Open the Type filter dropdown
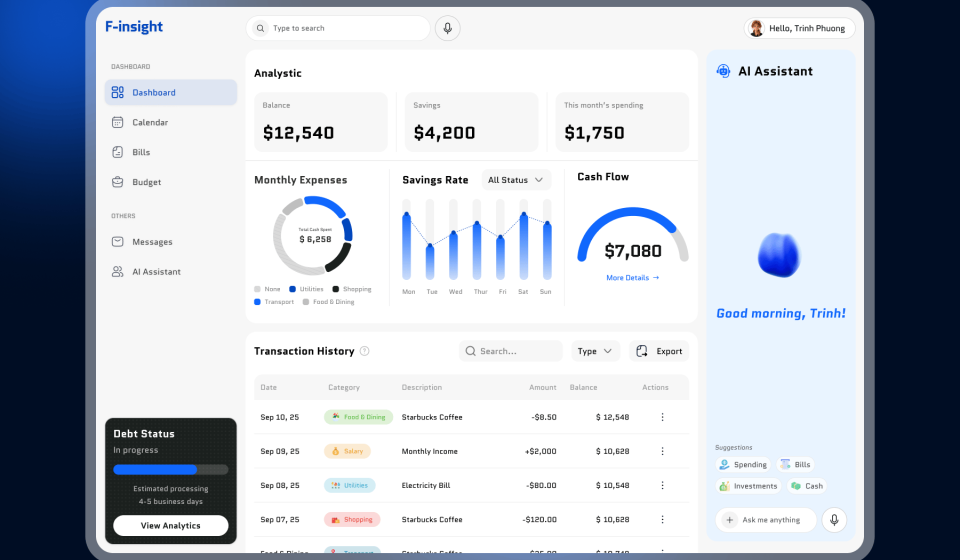The width and height of the screenshot is (960, 560). point(595,351)
